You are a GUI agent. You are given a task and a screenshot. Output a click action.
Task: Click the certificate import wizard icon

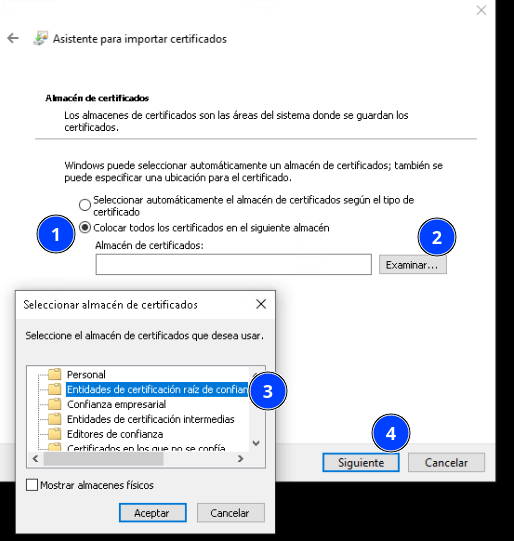[x=40, y=38]
